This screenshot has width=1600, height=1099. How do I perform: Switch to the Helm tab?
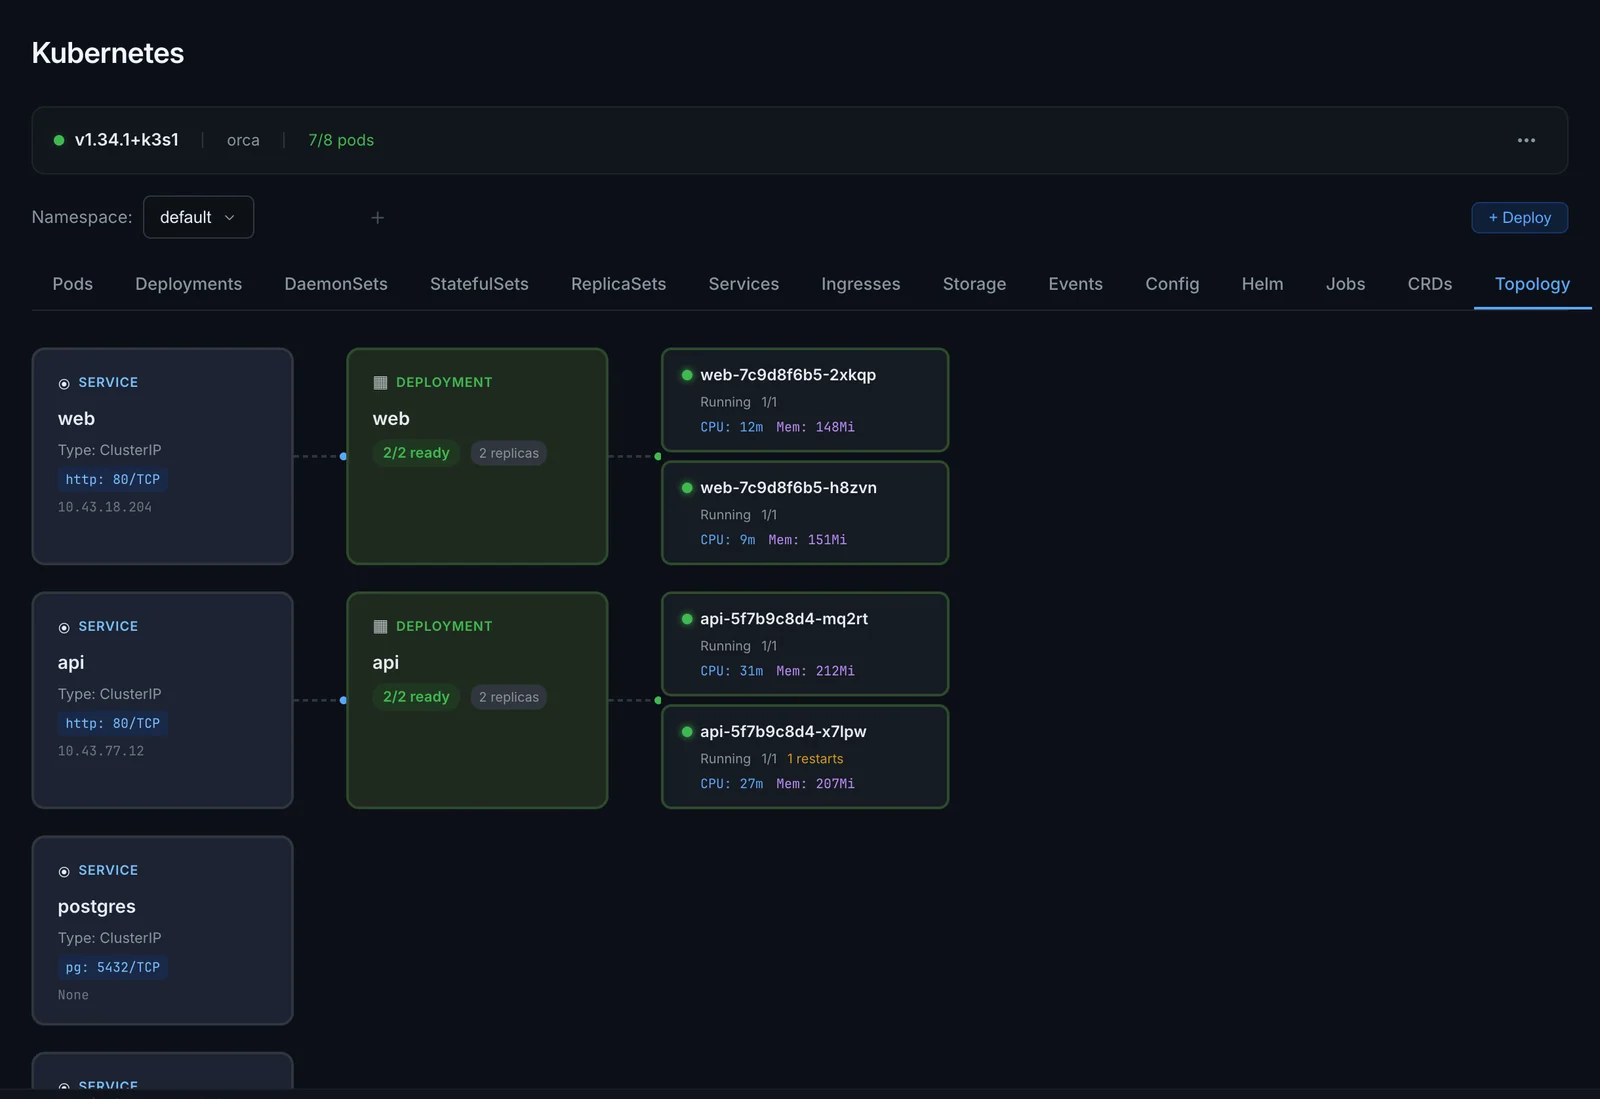point(1262,284)
